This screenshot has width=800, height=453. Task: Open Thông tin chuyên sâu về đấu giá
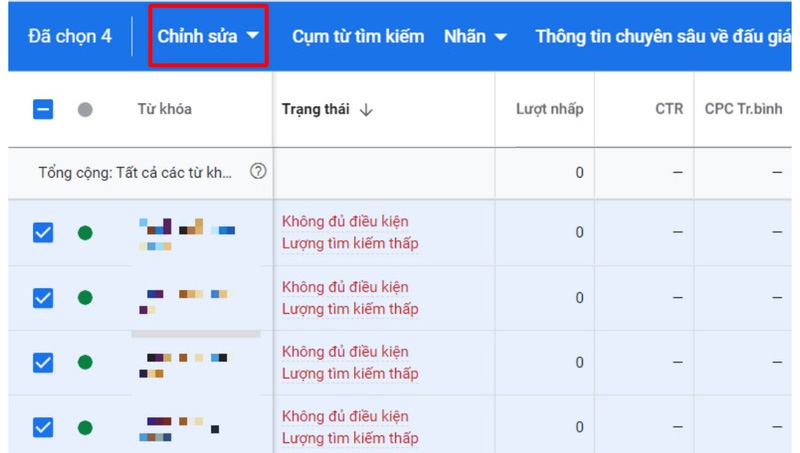[x=660, y=36]
